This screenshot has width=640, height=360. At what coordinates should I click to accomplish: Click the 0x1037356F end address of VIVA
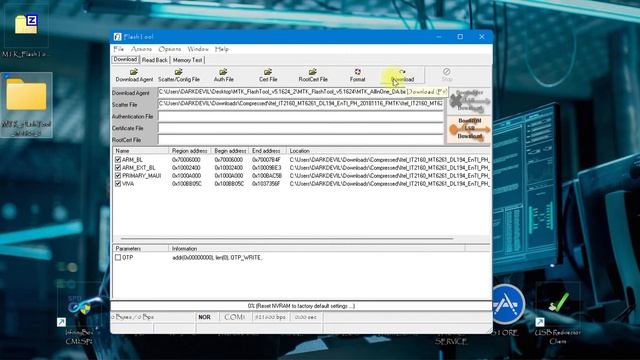(266, 184)
